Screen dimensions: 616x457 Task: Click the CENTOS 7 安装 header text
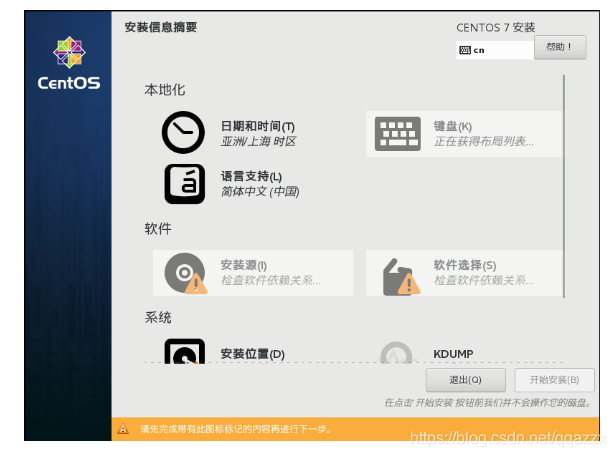pos(495,28)
